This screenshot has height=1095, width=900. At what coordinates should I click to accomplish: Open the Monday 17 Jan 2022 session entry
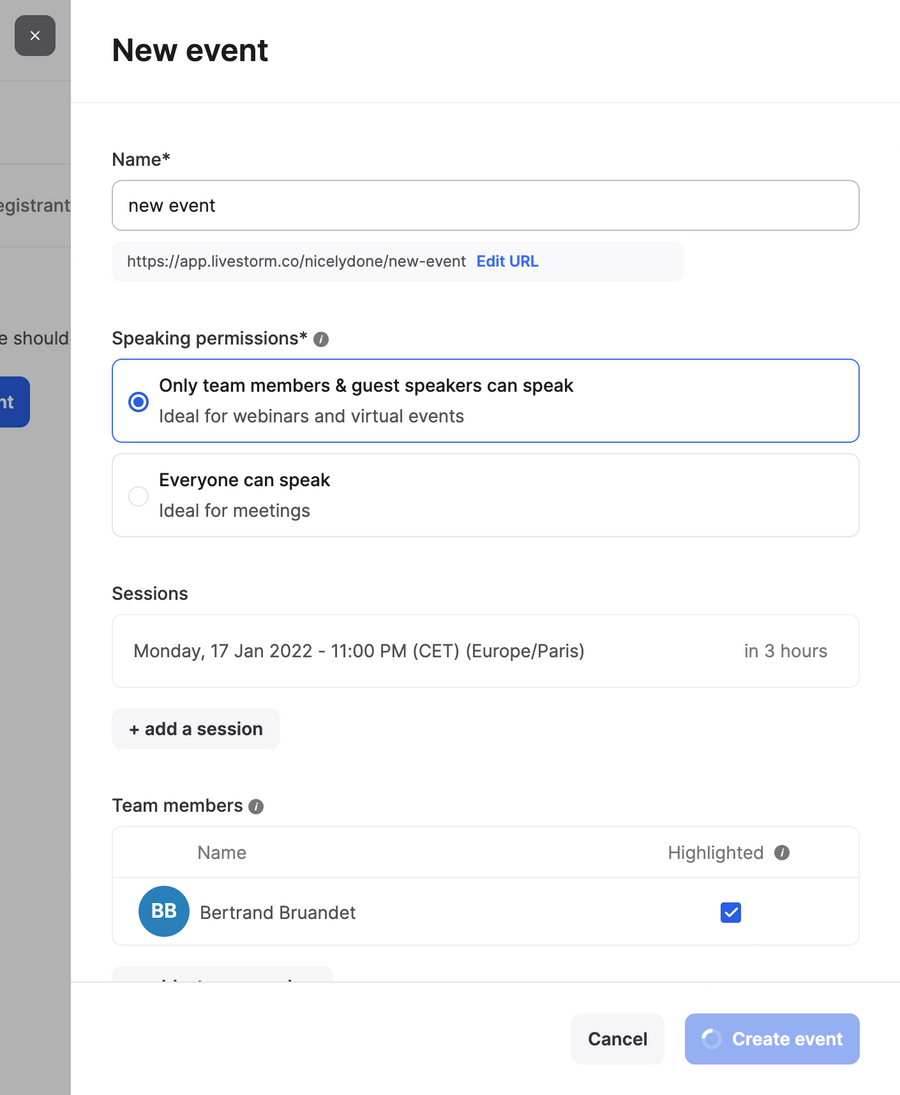359,650
